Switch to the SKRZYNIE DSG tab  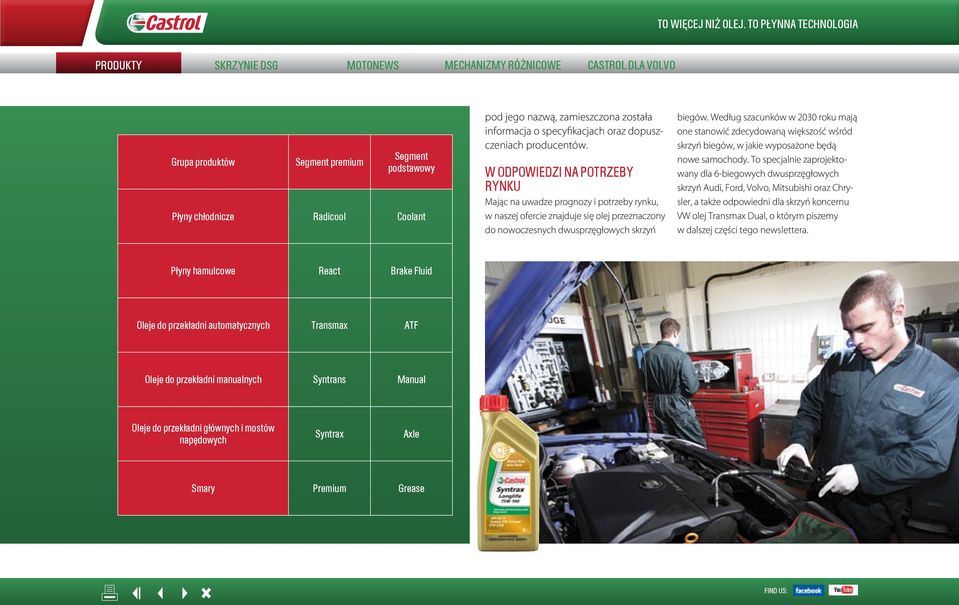(246, 65)
